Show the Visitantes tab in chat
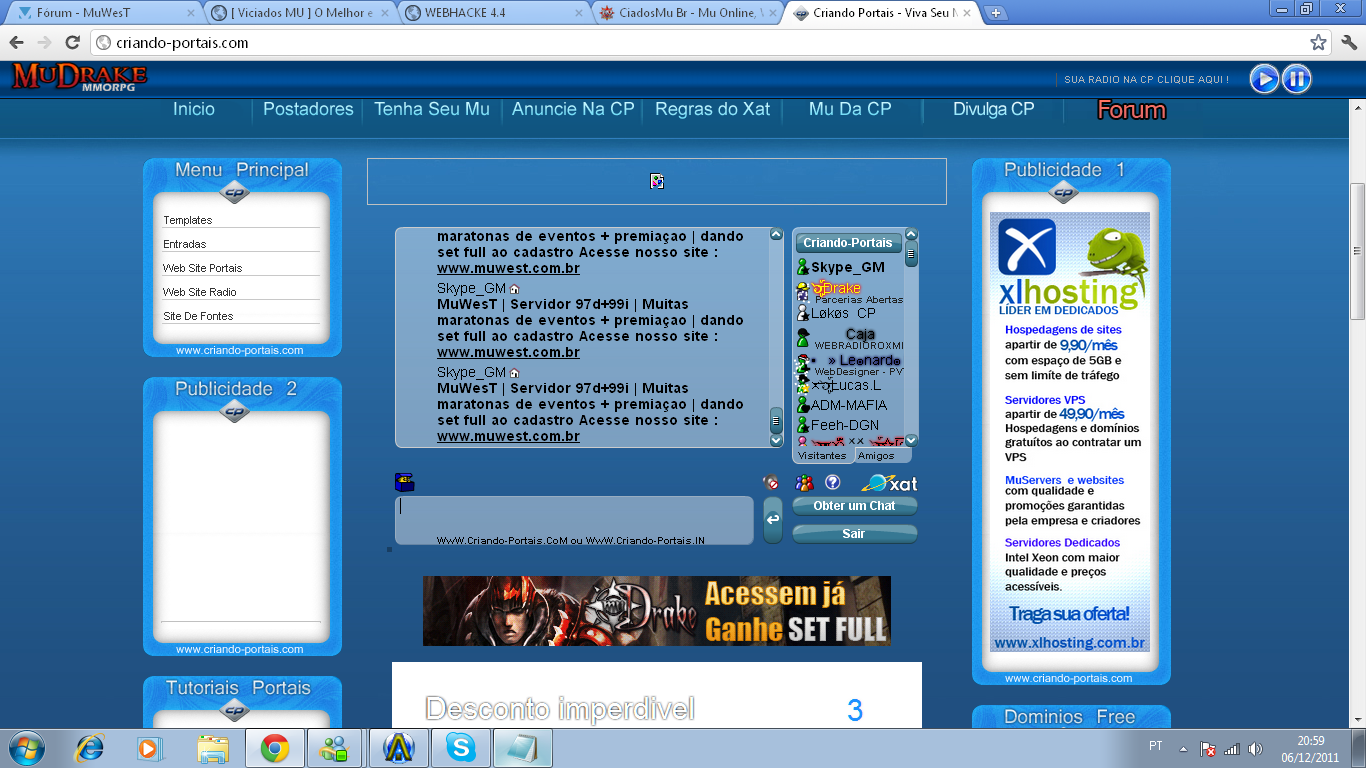Viewport: 1366px width, 768px height. (822, 455)
